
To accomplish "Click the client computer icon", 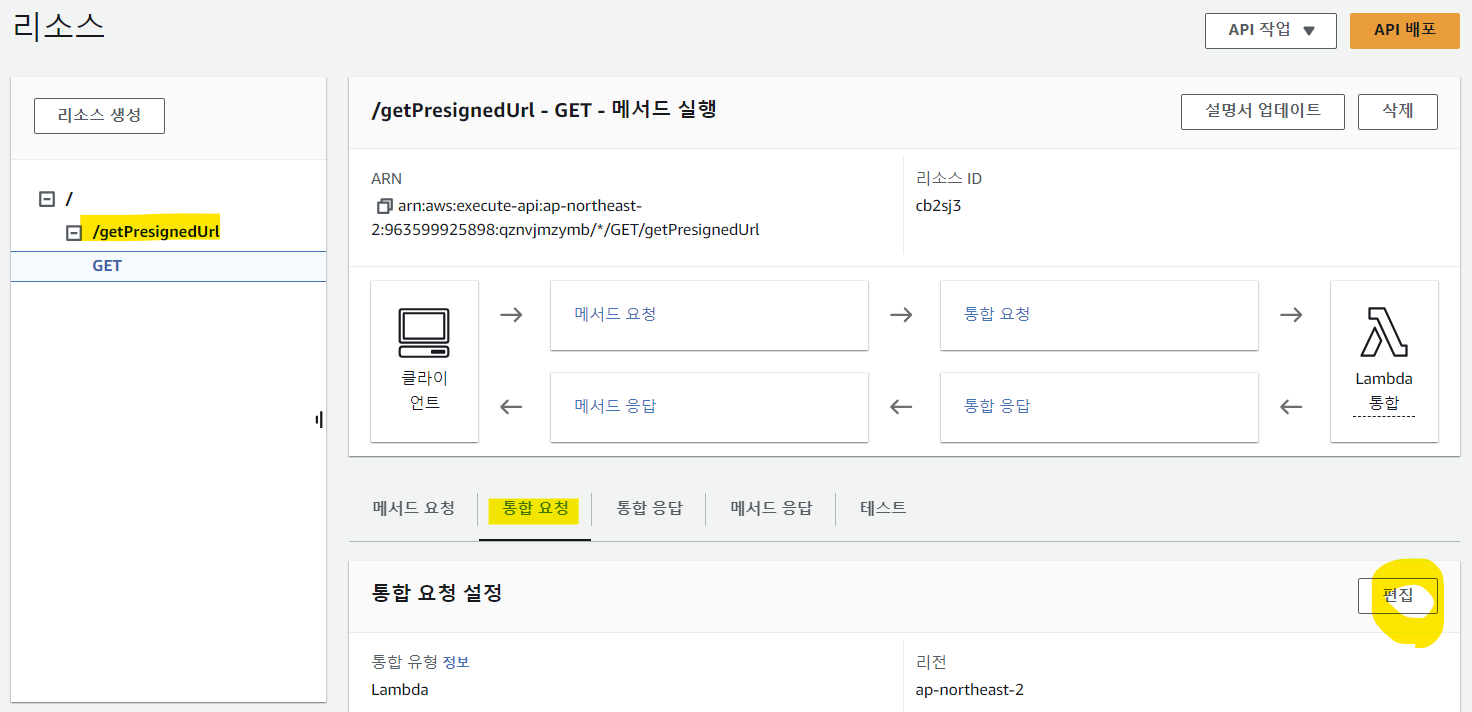I will coord(424,333).
